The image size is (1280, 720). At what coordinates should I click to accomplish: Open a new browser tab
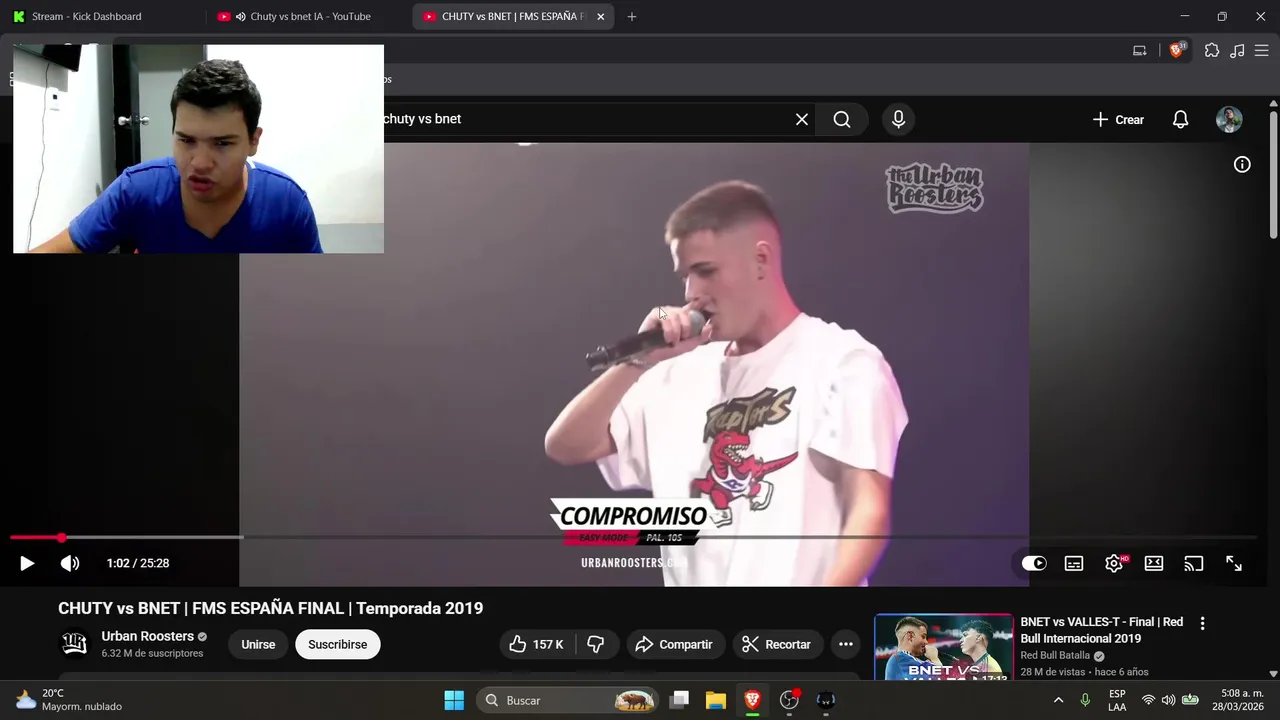click(x=632, y=16)
